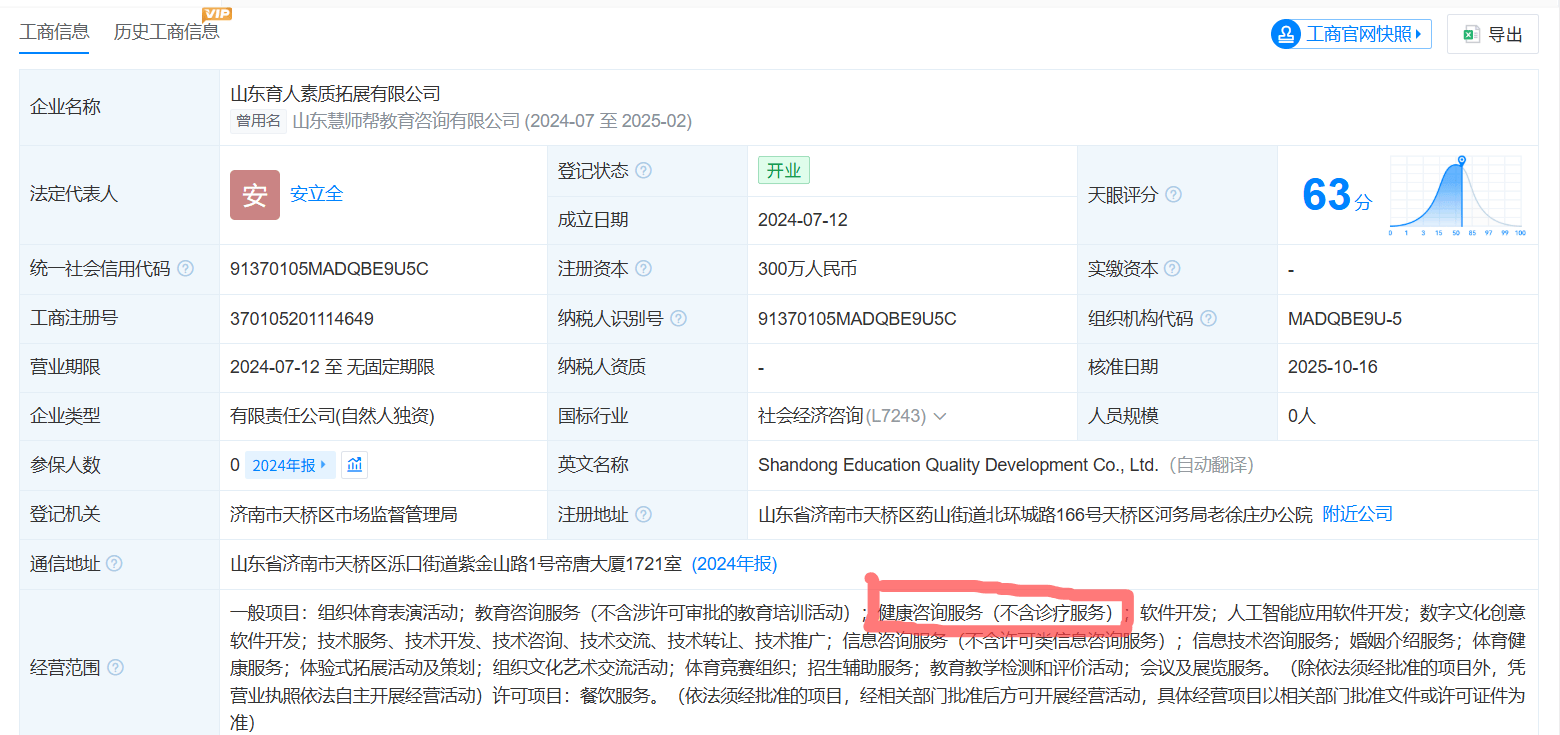The height and width of the screenshot is (735, 1560).
Task: Click the 安 avatar of legal representative
Action: tap(254, 195)
